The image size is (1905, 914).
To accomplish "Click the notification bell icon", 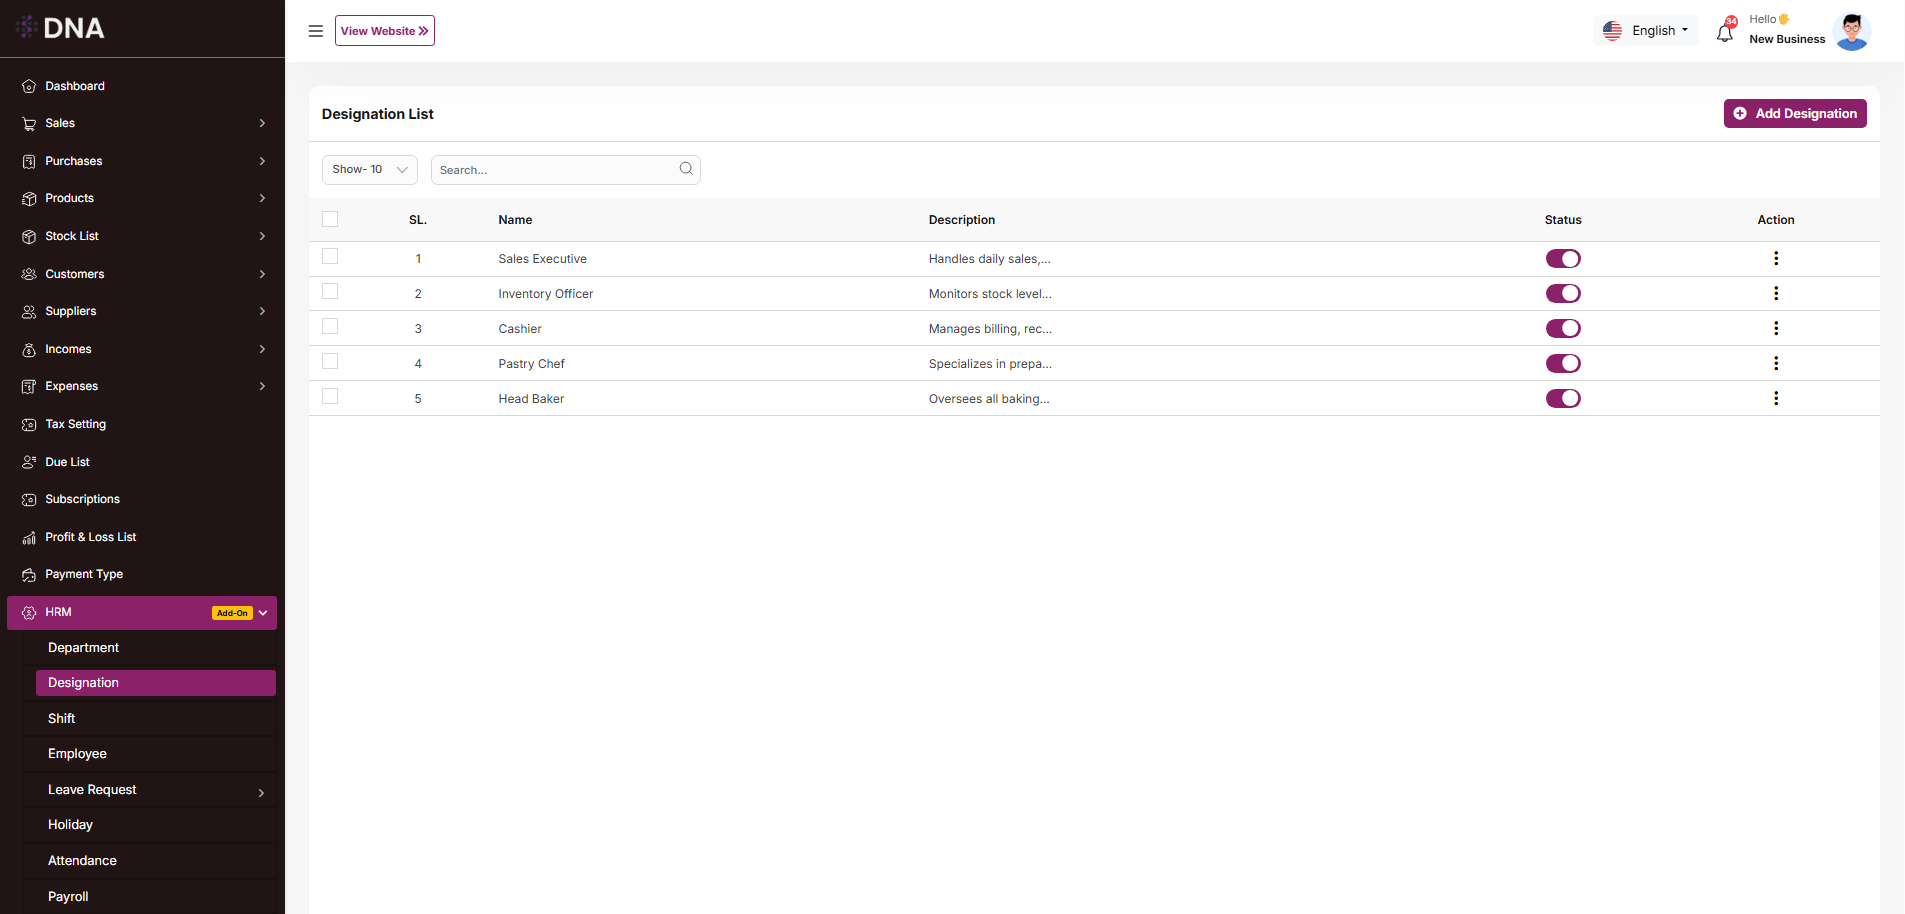I will (1724, 33).
